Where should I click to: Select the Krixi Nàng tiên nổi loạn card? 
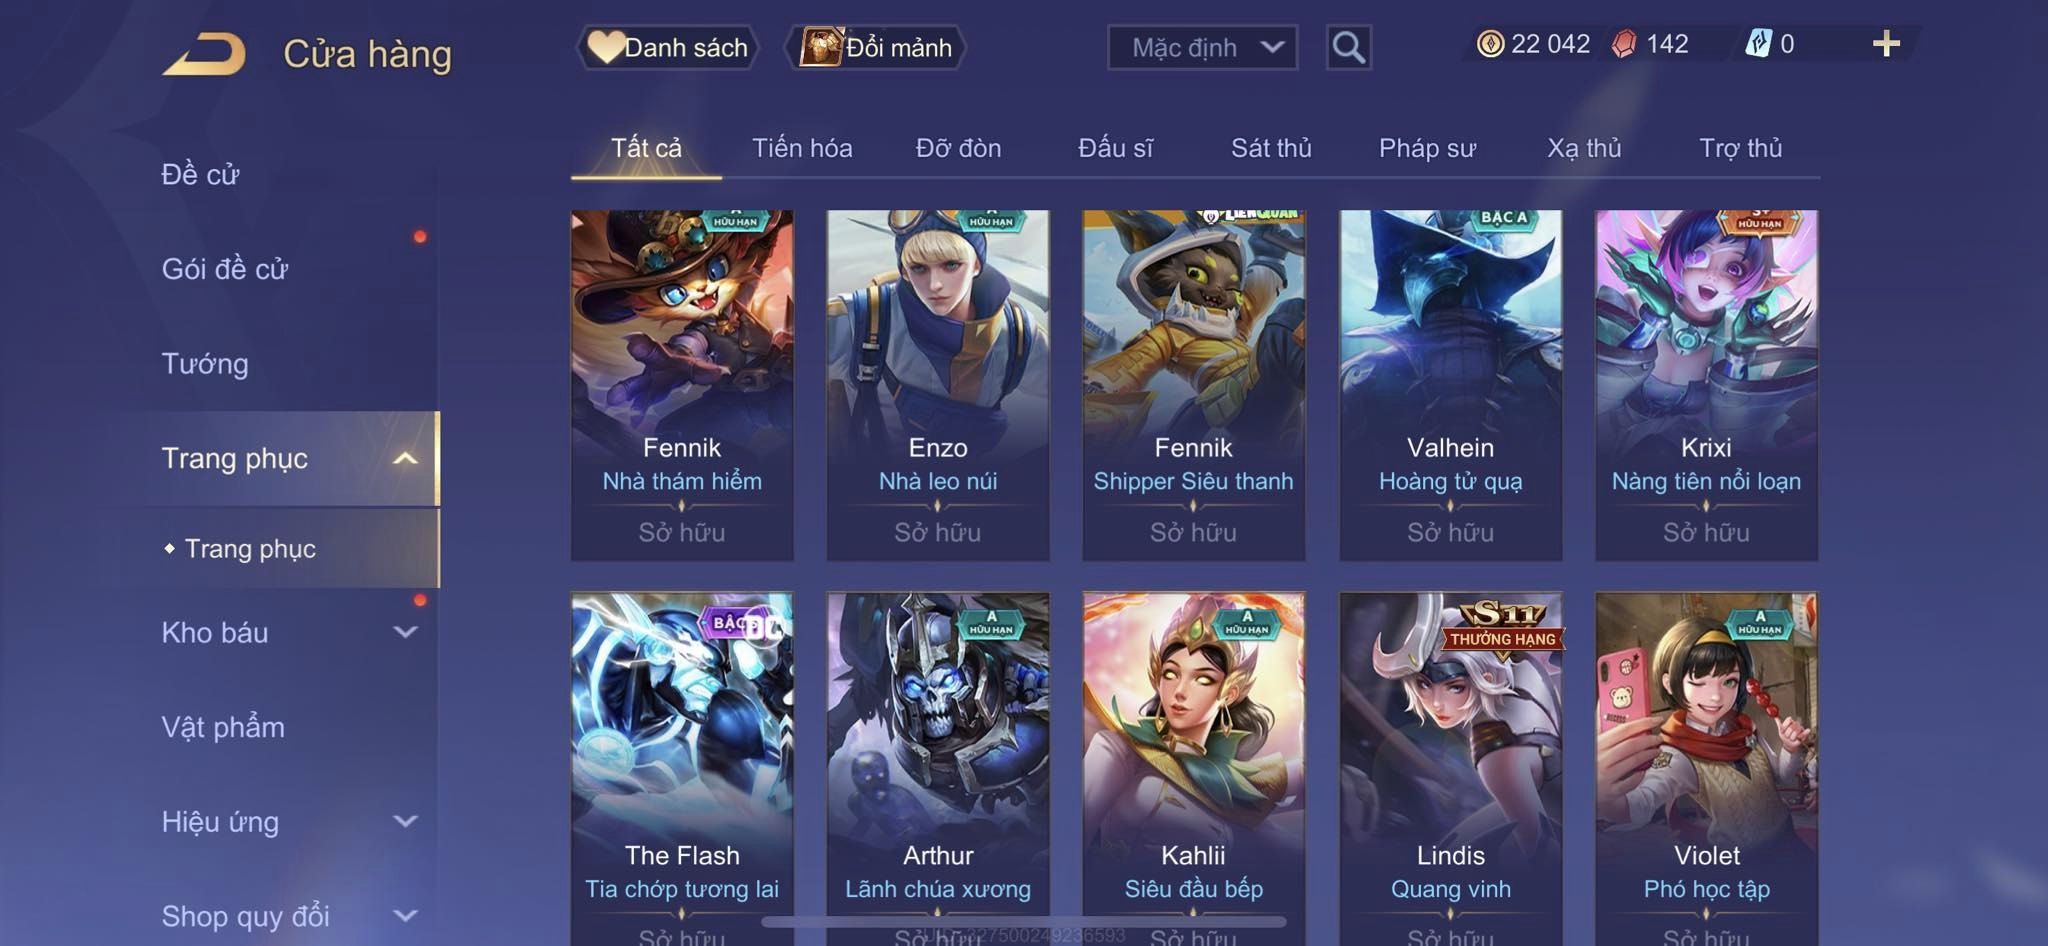(1706, 385)
